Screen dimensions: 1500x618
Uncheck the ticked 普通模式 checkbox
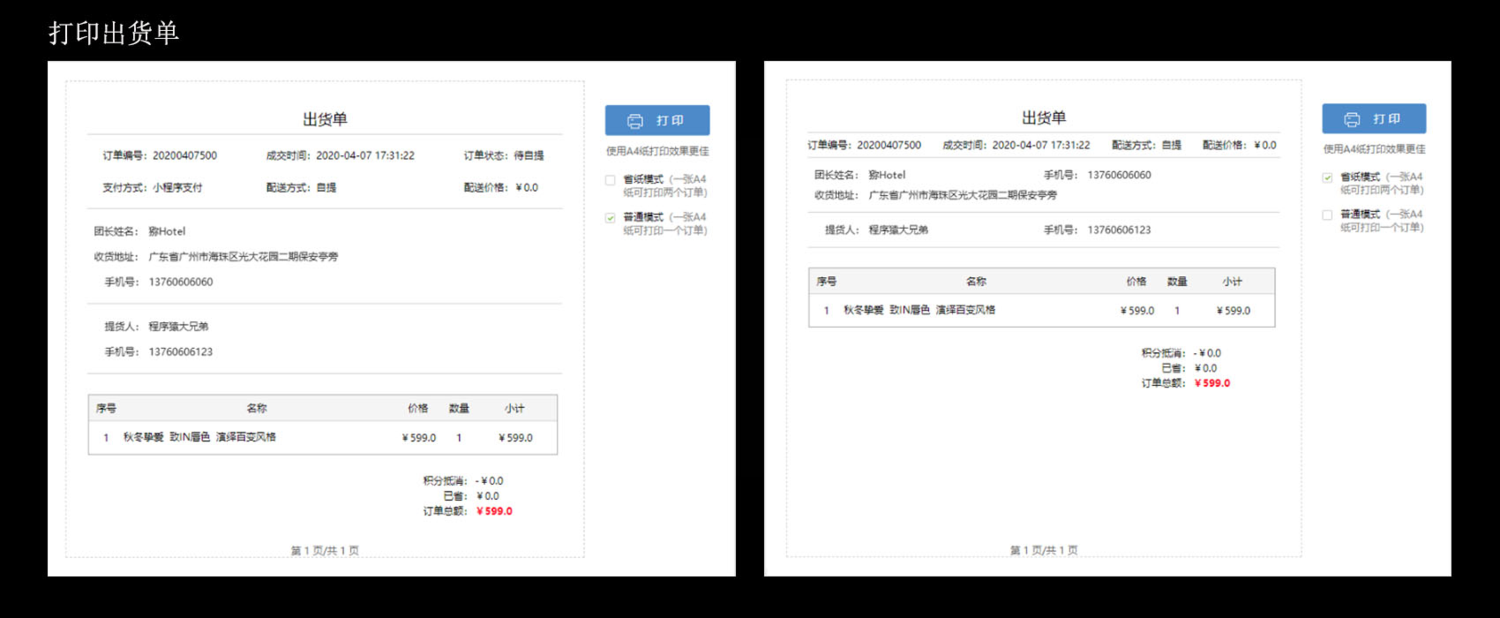click(x=610, y=218)
